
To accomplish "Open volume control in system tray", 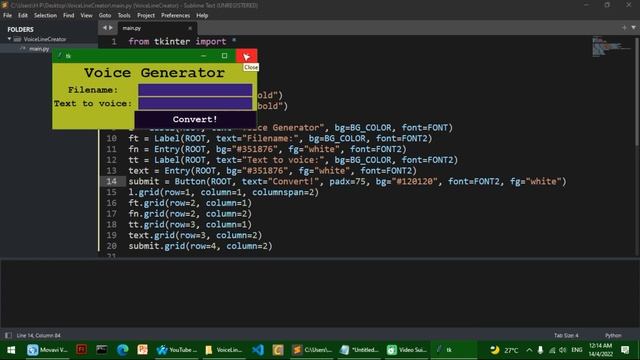I will pyautogui.click(x=563, y=350).
